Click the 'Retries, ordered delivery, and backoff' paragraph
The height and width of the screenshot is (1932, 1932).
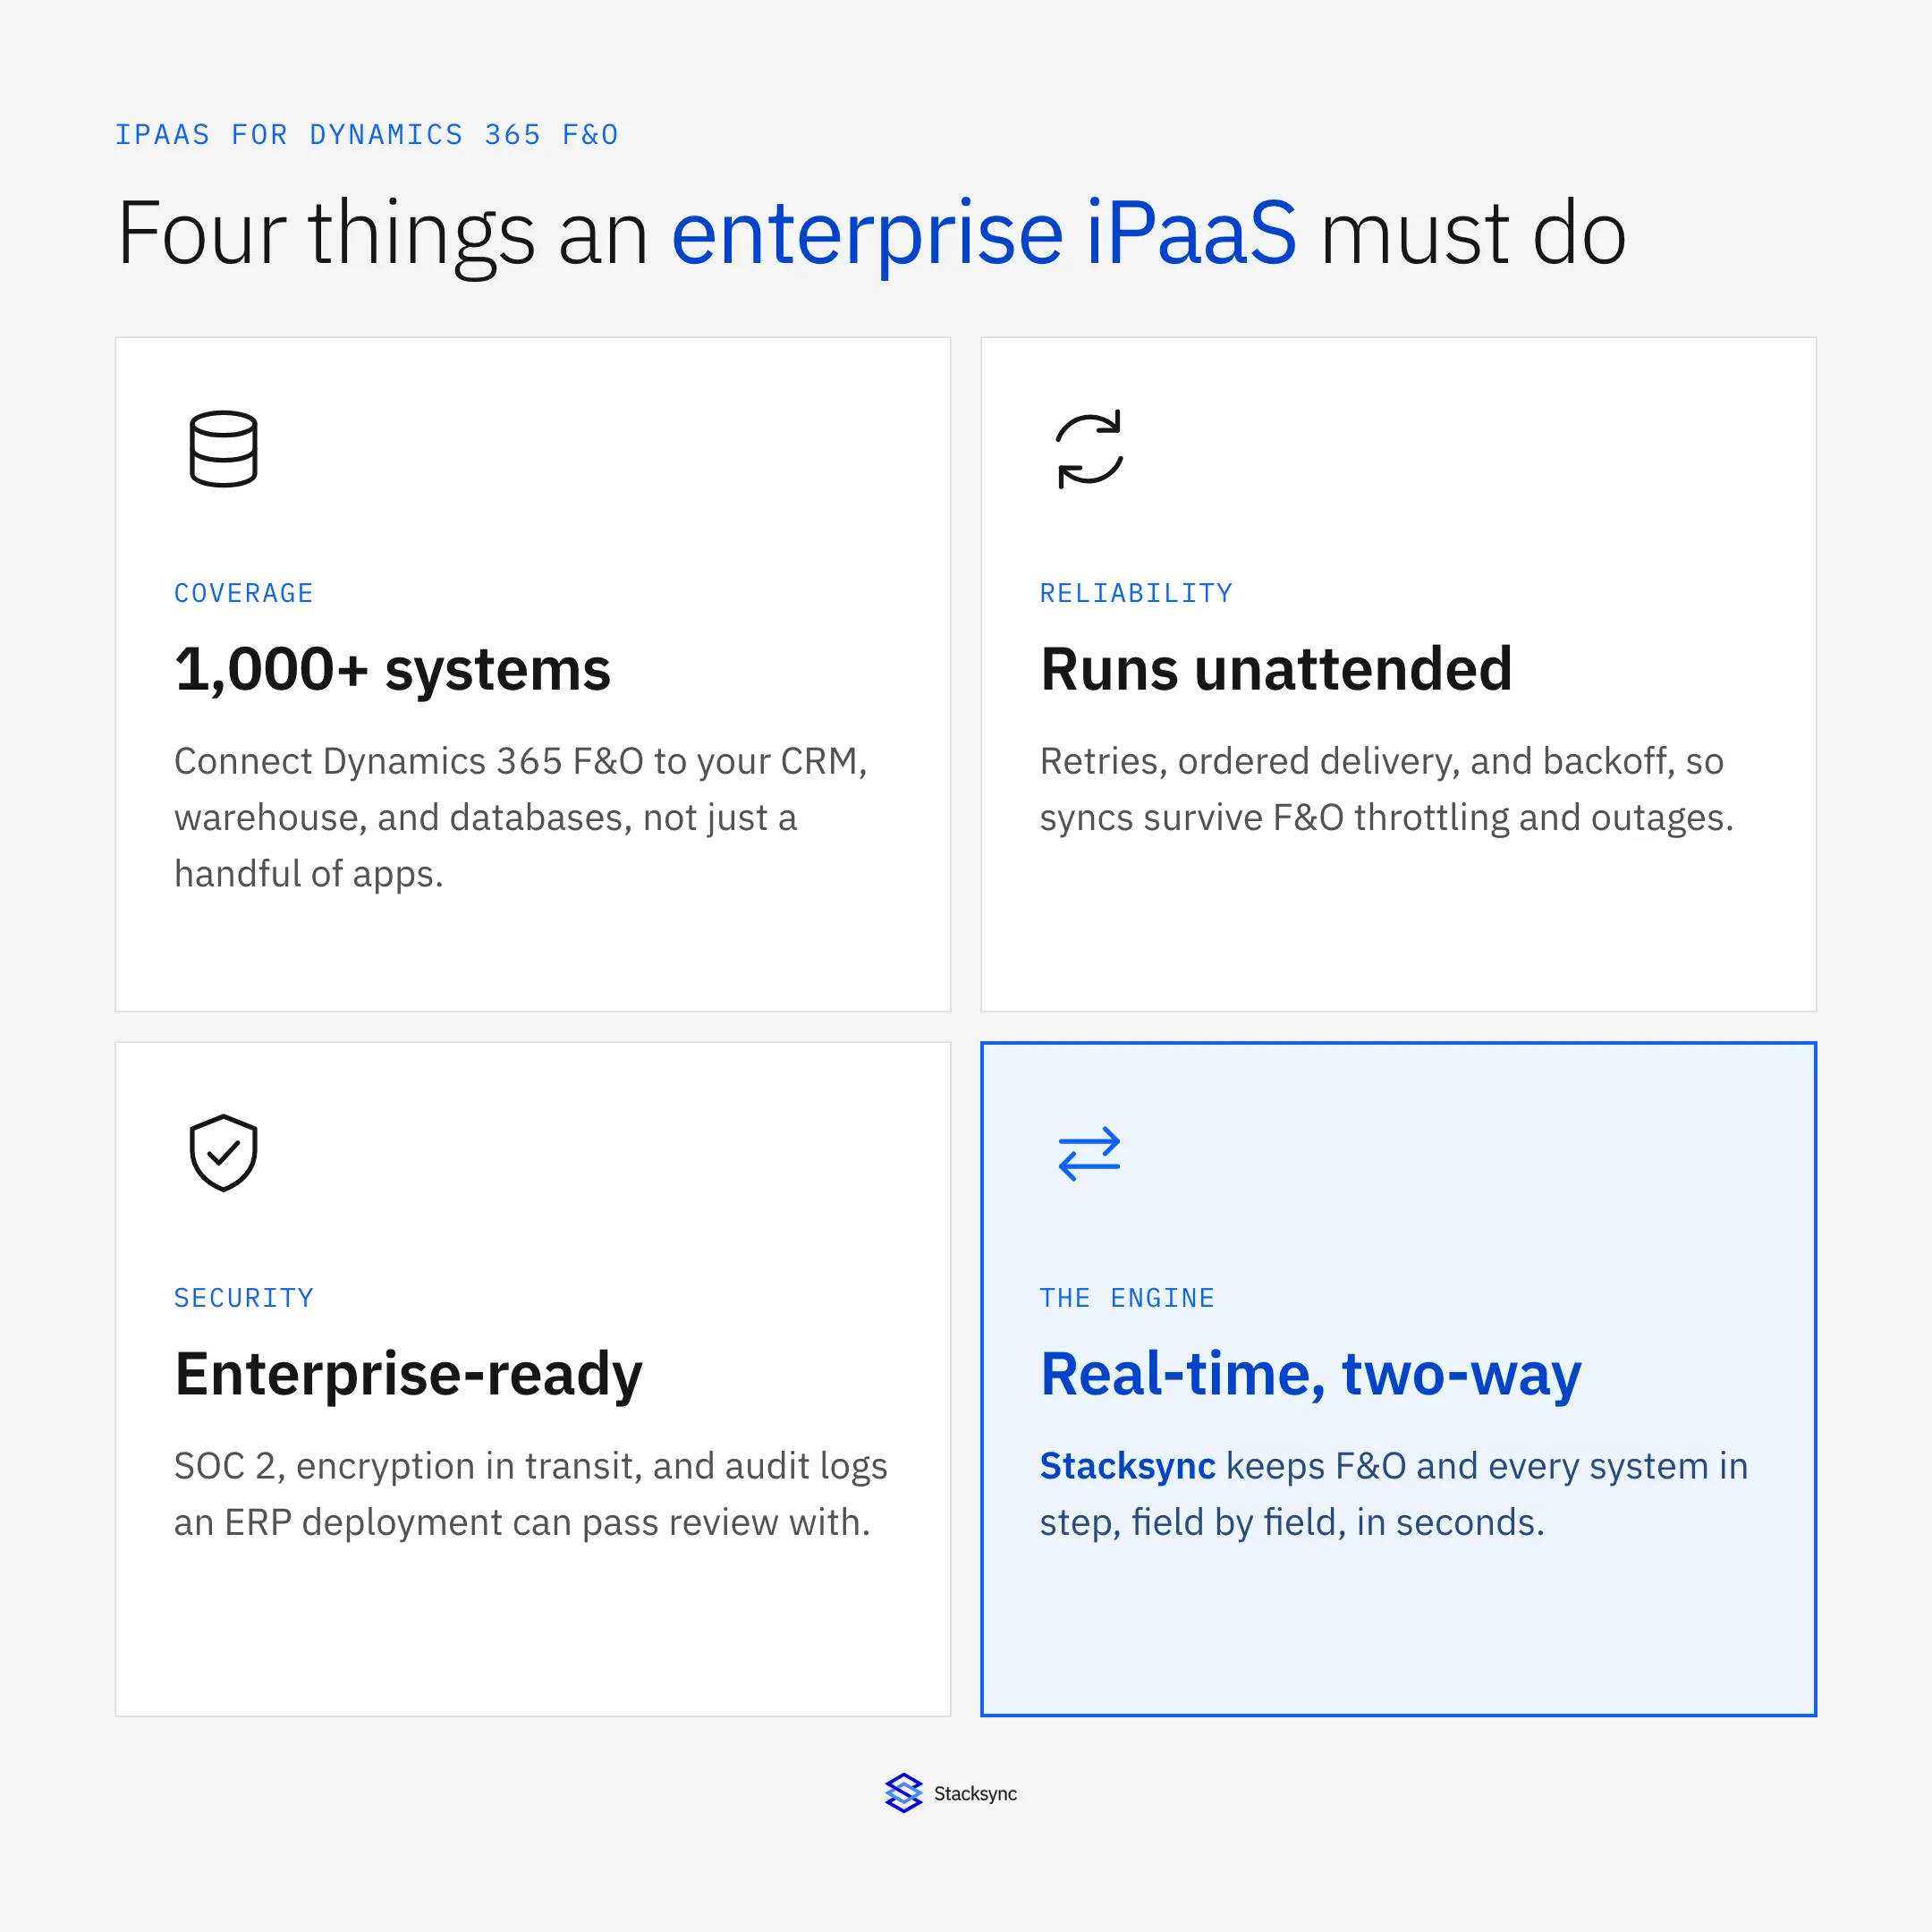[1387, 789]
